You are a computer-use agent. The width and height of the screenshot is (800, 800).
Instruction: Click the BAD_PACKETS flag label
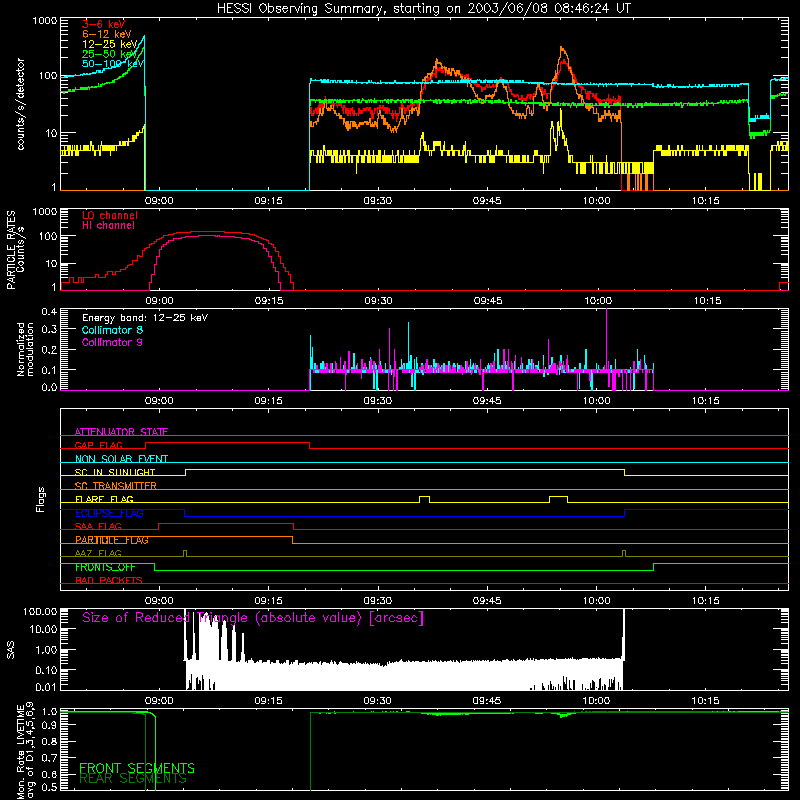[x=109, y=580]
